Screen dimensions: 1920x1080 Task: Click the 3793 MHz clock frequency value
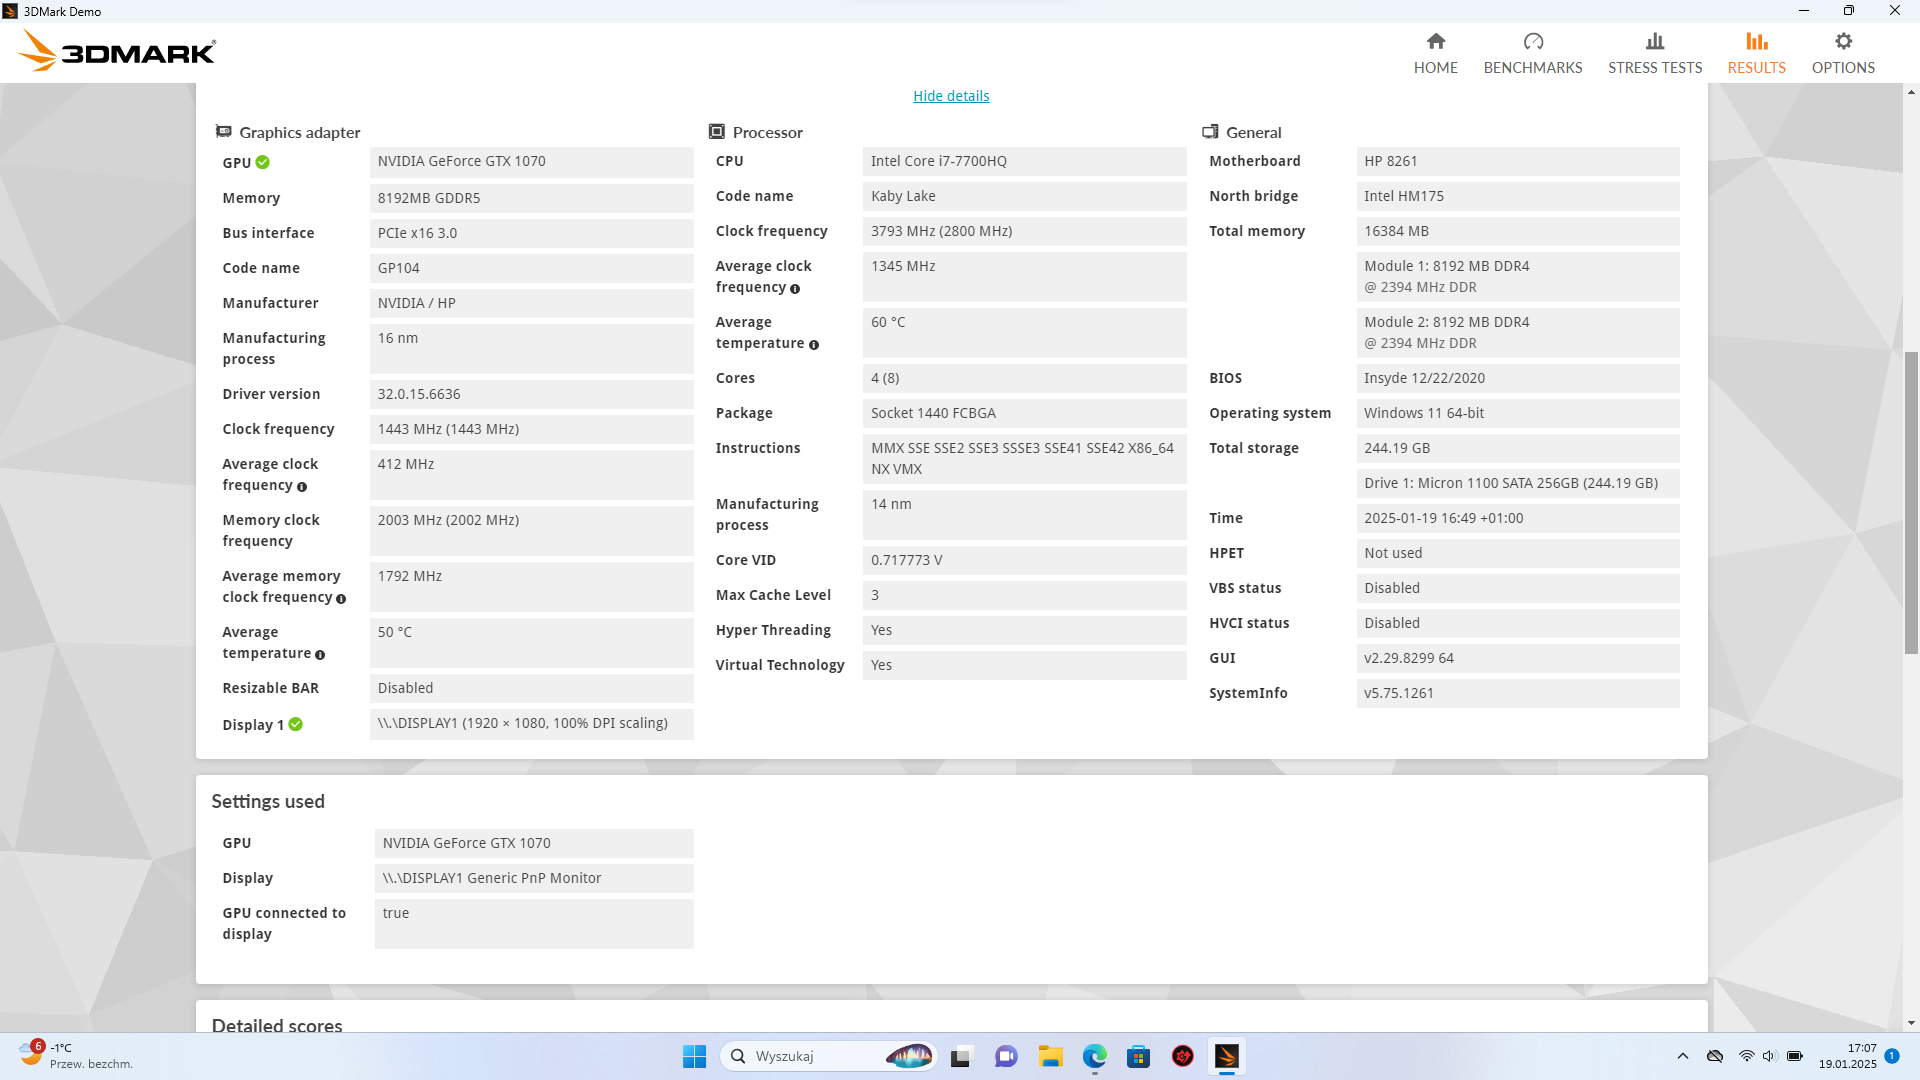(1024, 231)
